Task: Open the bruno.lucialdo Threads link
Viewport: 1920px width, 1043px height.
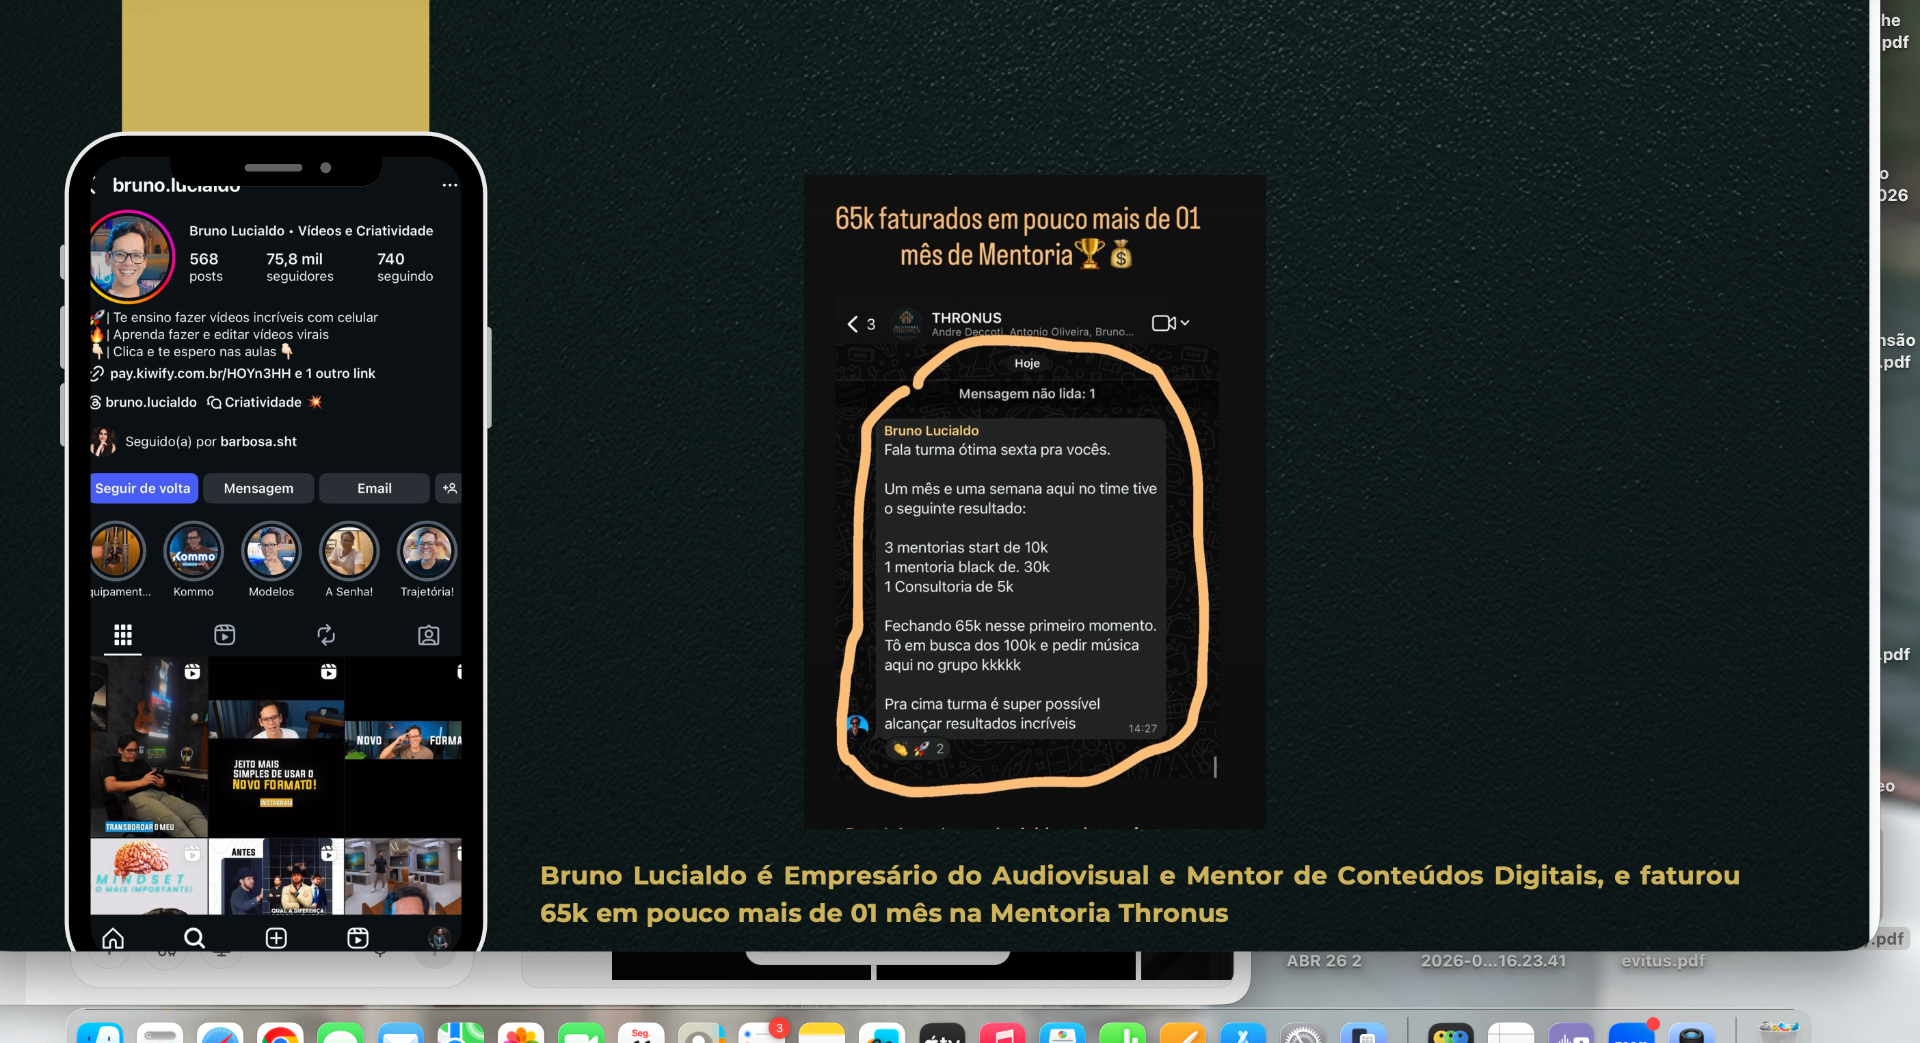Action: (x=144, y=402)
